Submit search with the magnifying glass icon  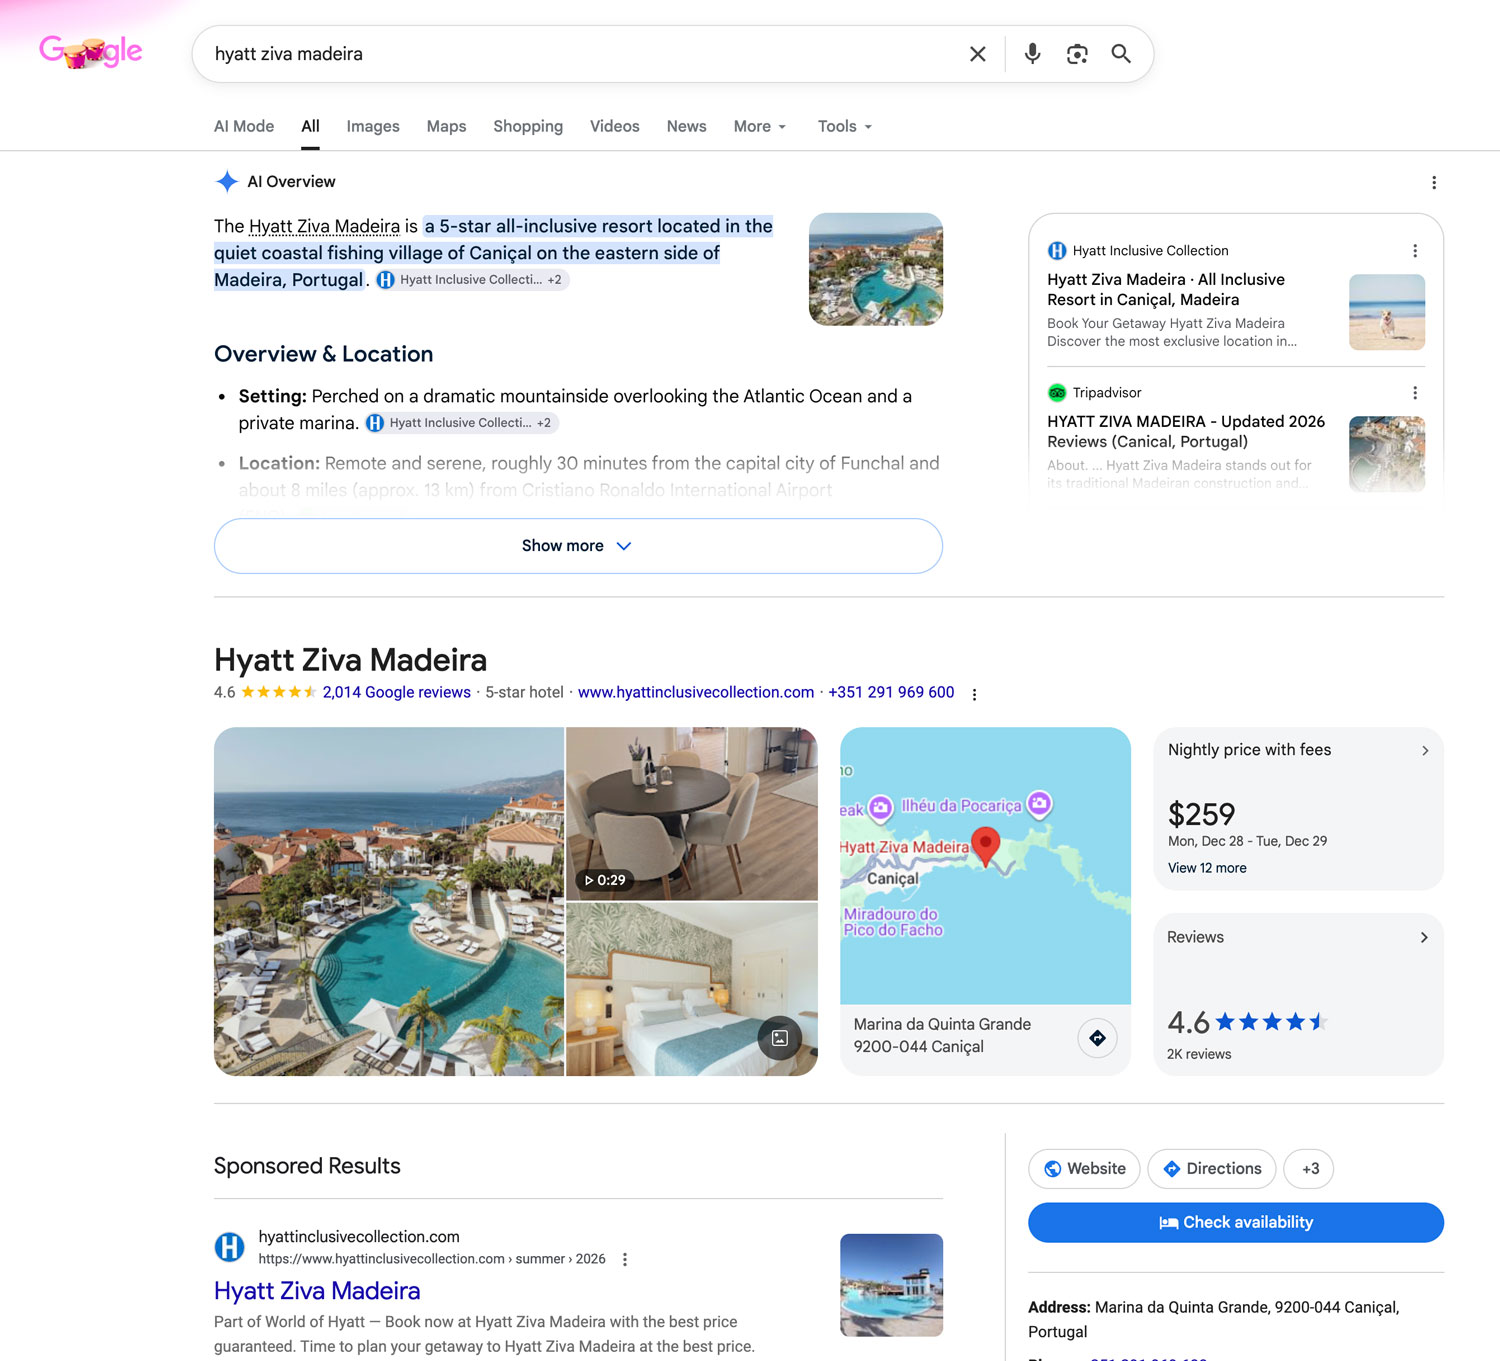coord(1121,54)
